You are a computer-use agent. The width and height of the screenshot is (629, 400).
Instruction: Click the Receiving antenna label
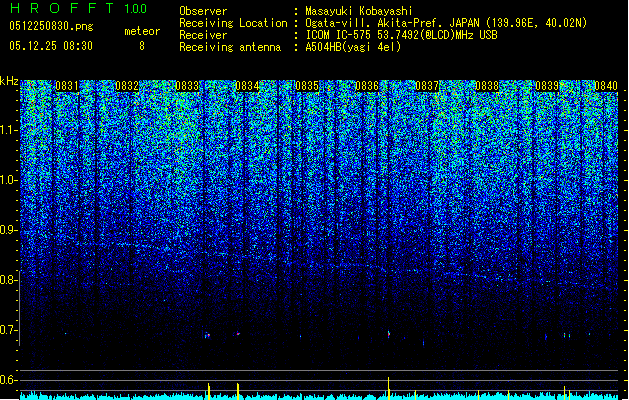coord(230,47)
